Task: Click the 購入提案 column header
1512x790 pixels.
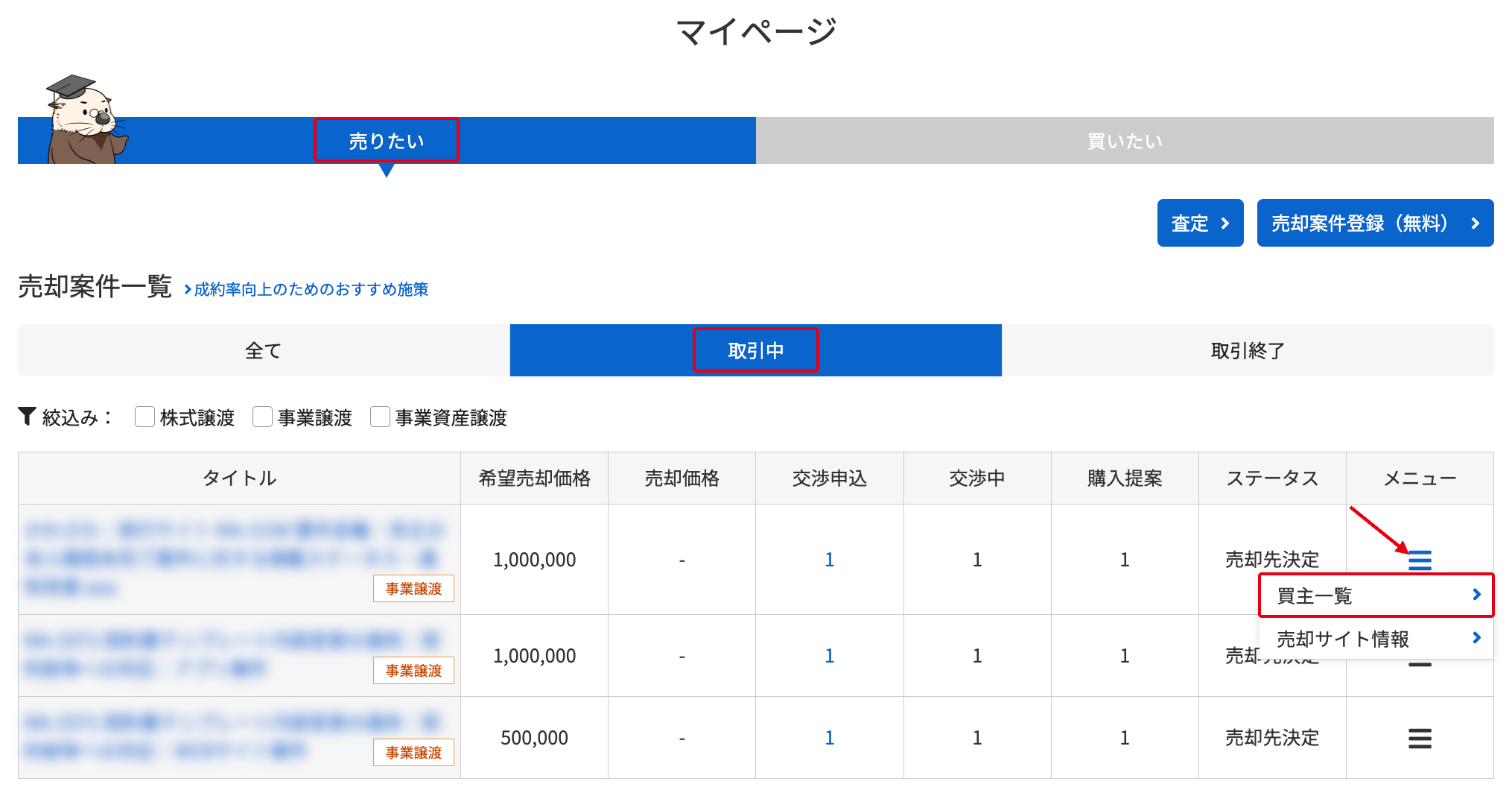Action: coord(1125,478)
